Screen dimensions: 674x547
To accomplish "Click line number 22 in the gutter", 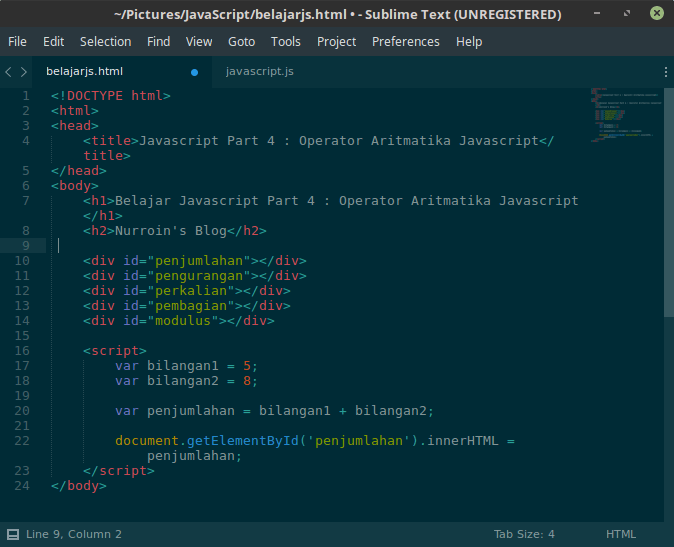I will [22, 441].
